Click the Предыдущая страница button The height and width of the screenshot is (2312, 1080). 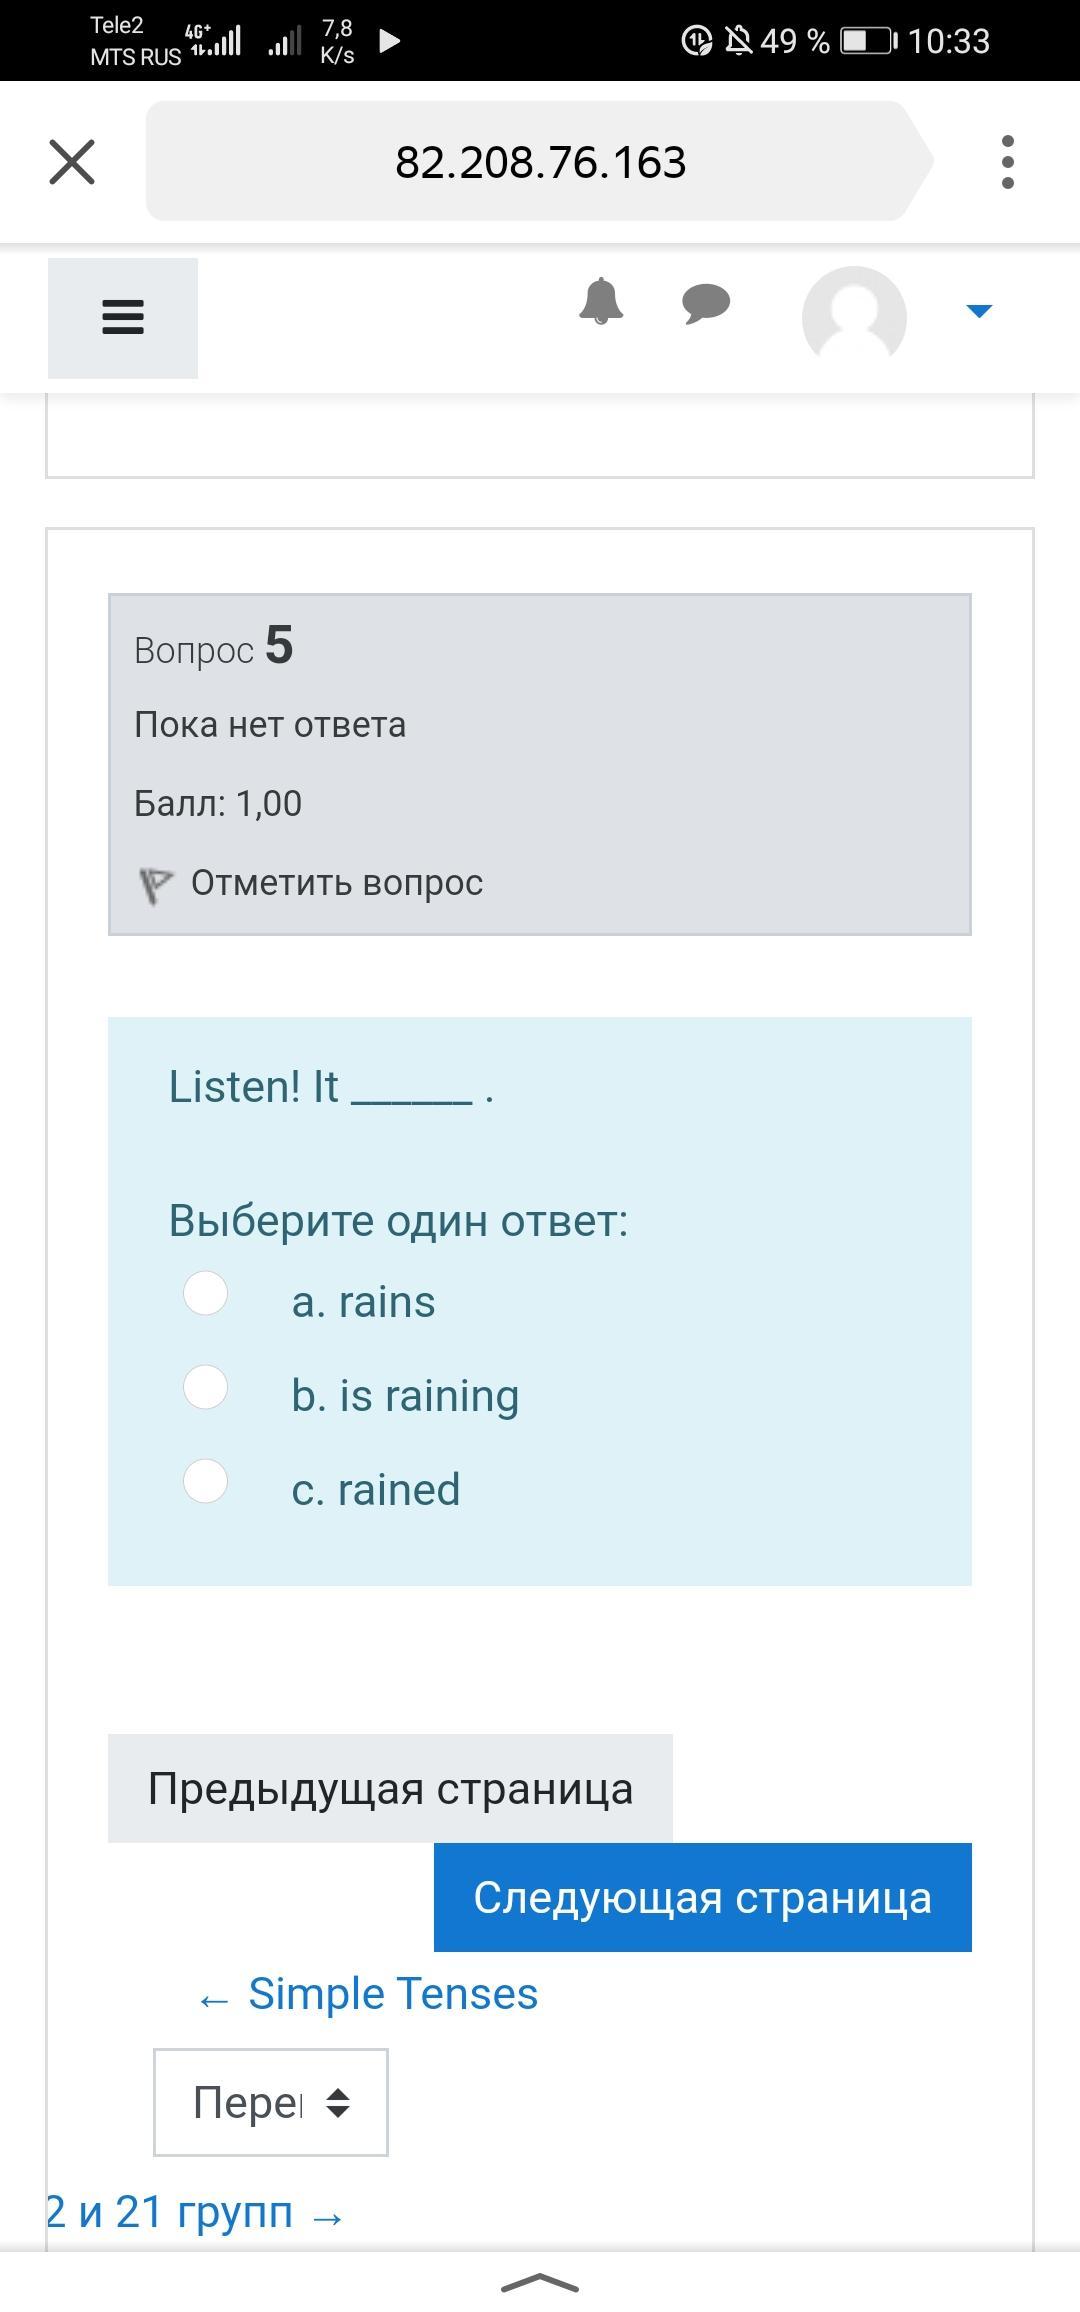point(390,1789)
